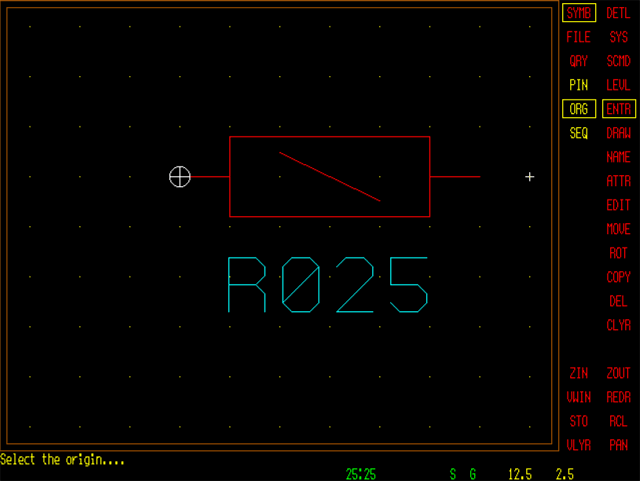Store the view with STO

(578, 421)
